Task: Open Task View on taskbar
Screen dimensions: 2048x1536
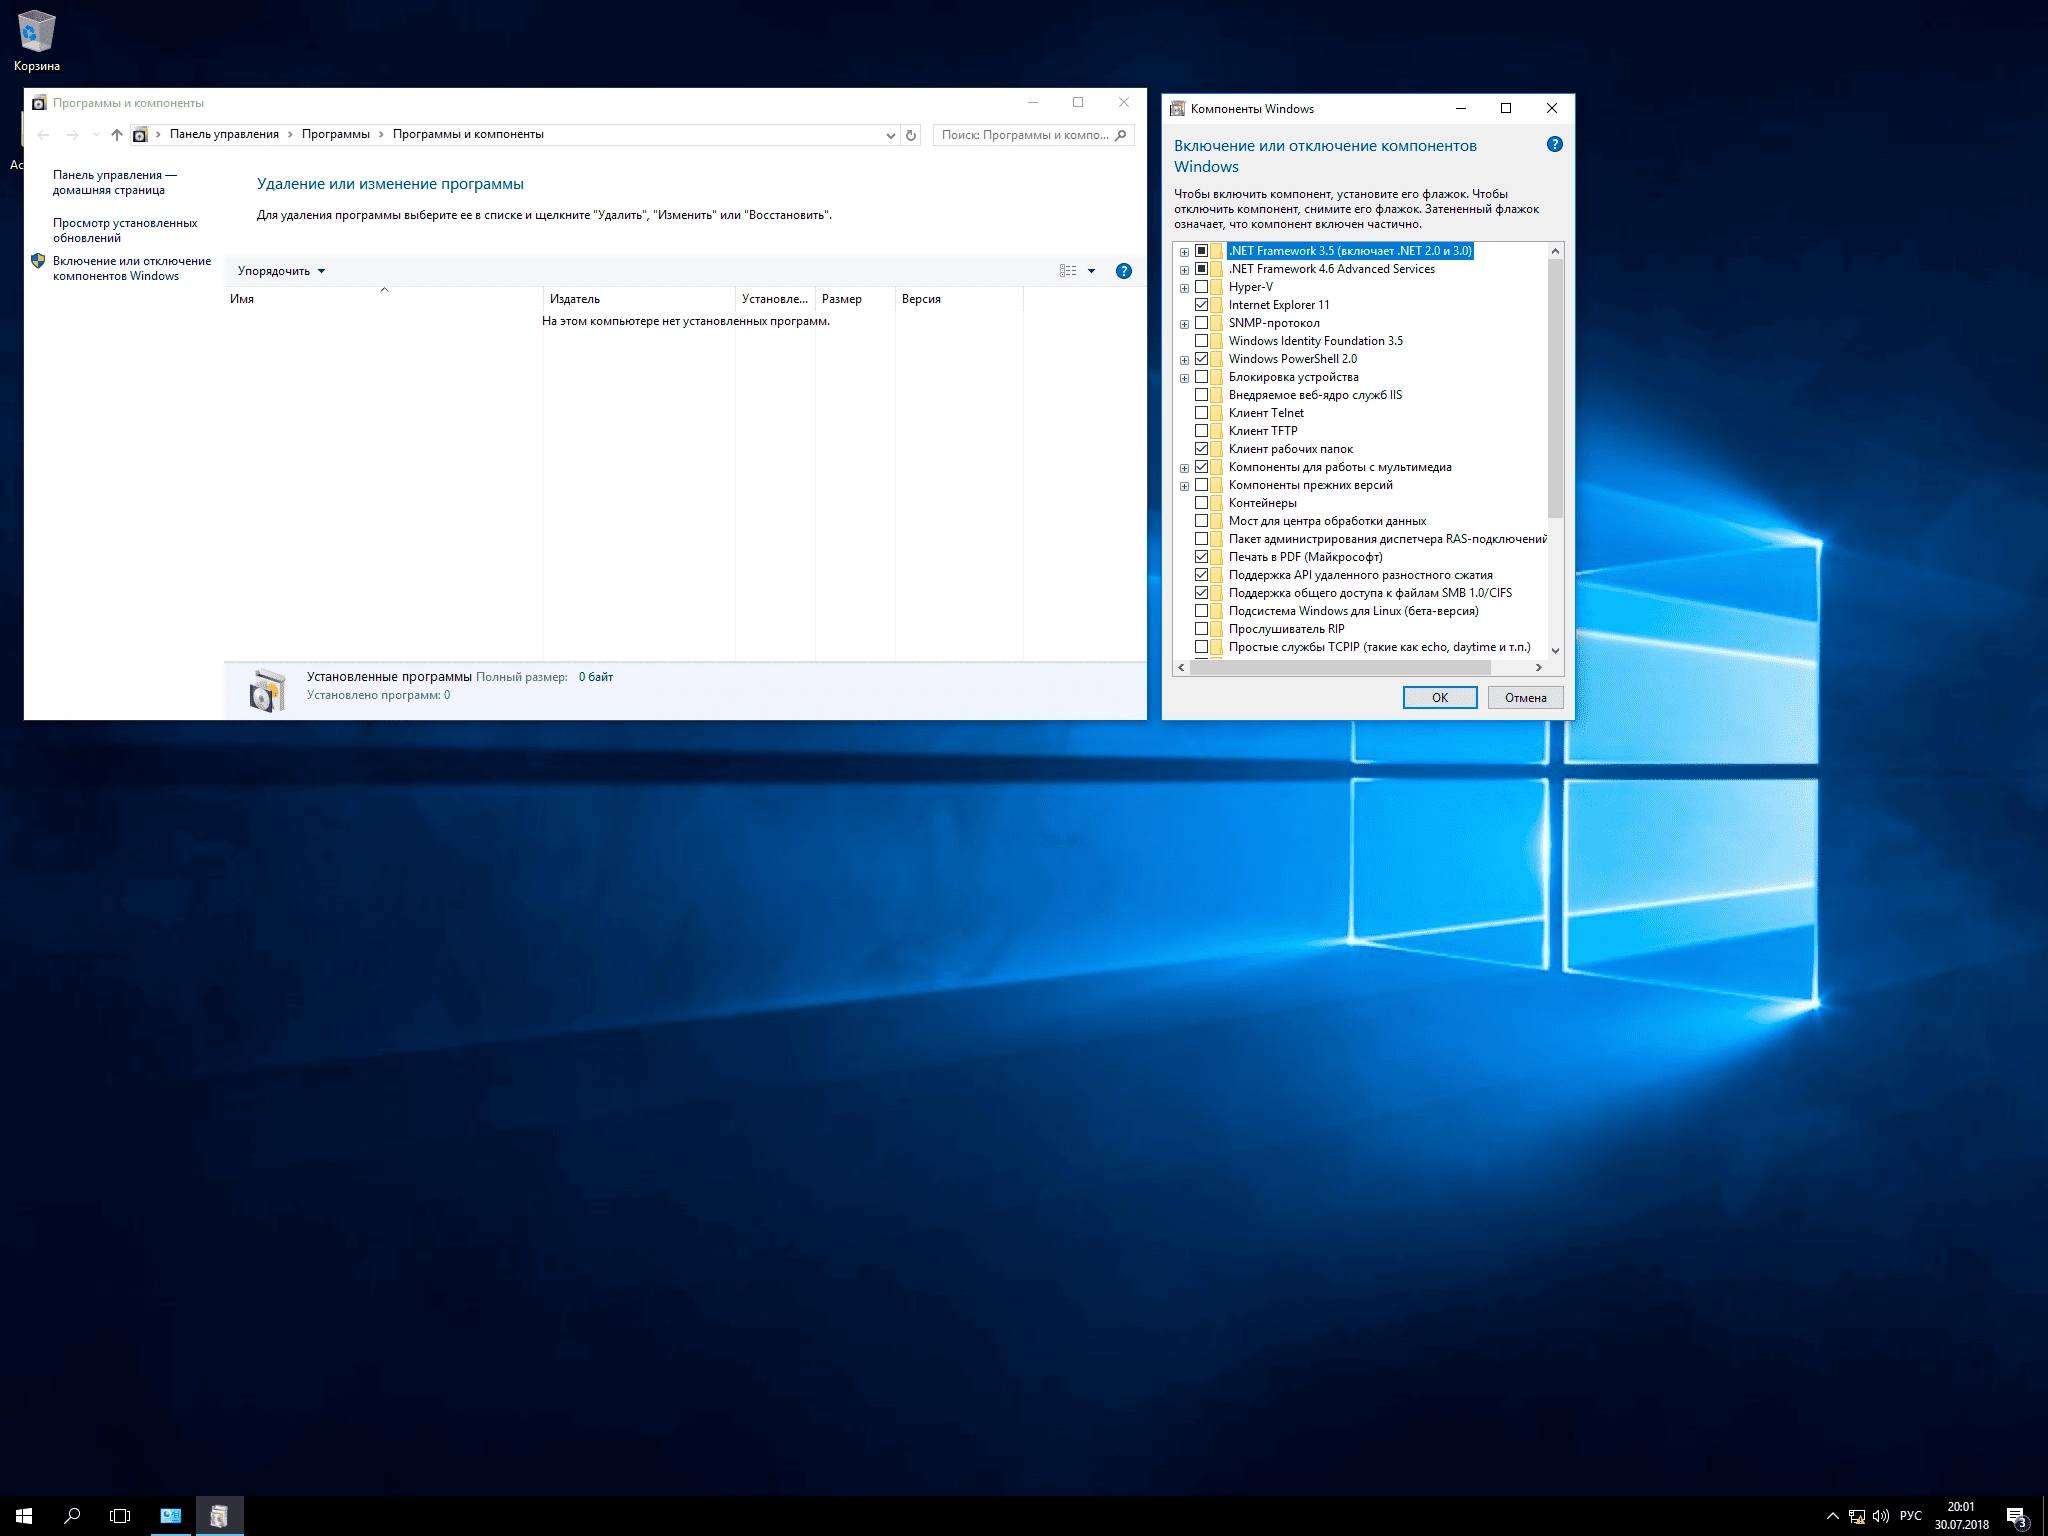Action: tap(120, 1516)
